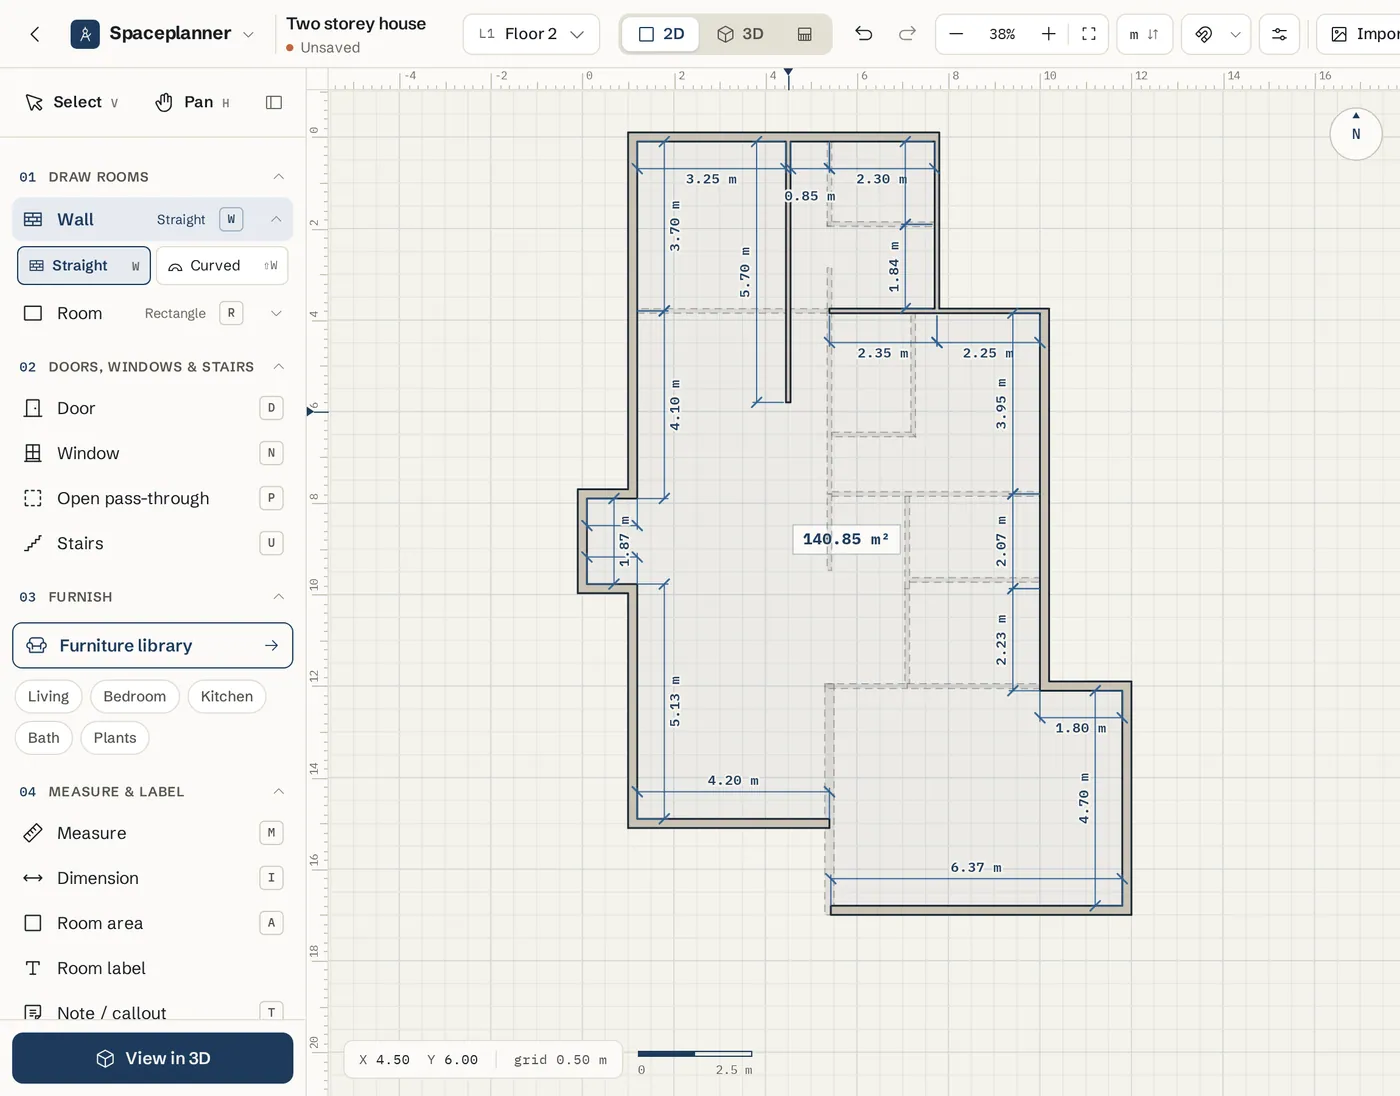Image resolution: width=1400 pixels, height=1096 pixels.
Task: Activate the Select tool
Action: tap(72, 102)
